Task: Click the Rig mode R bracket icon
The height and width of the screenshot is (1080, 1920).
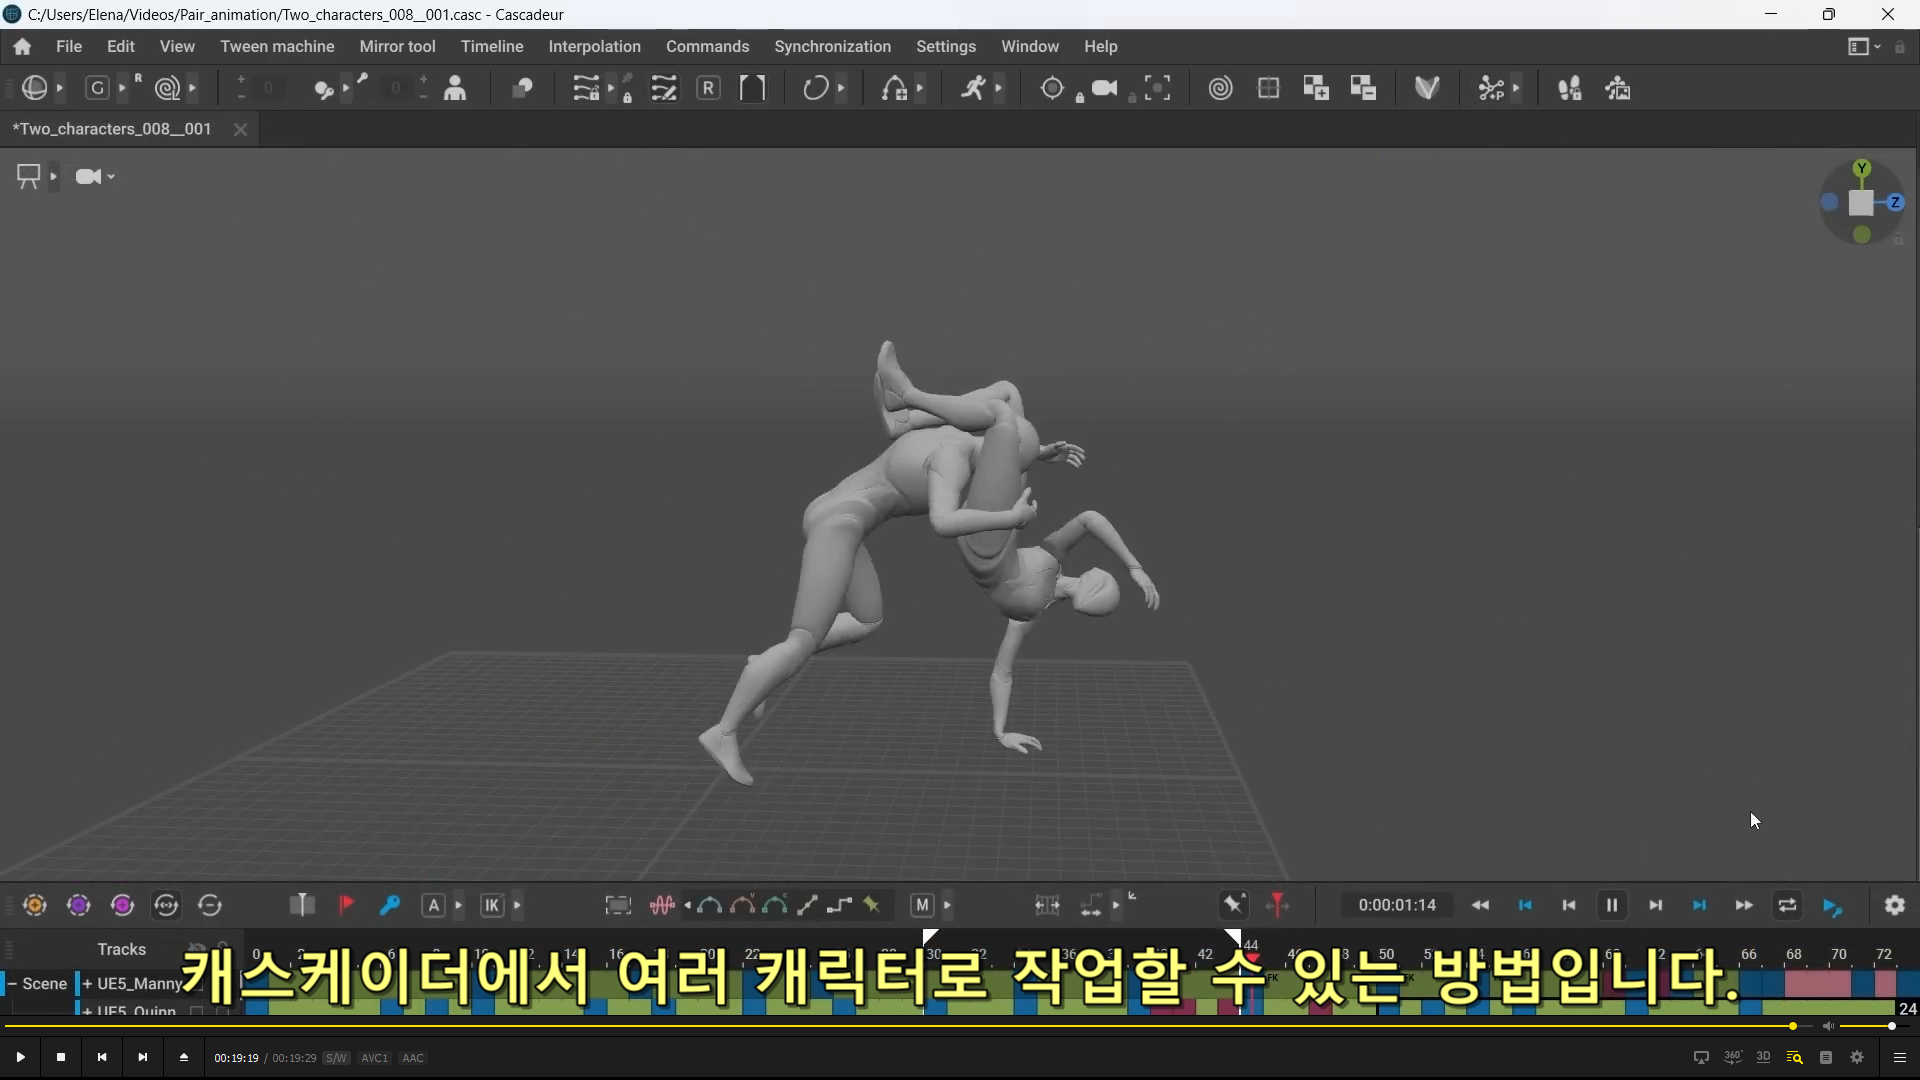Action: (708, 89)
